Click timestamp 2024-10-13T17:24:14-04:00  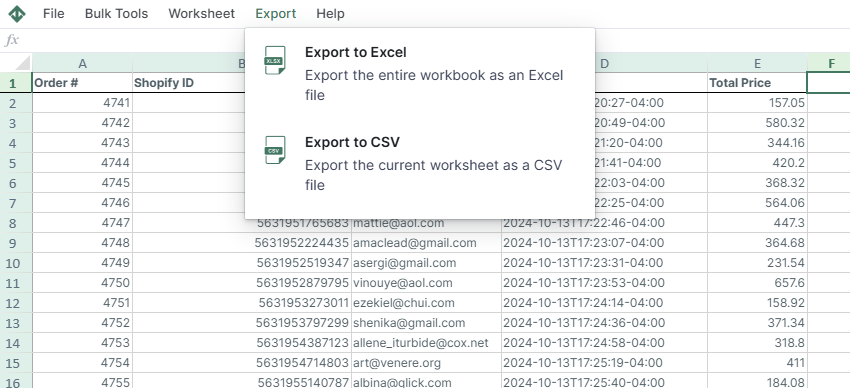(x=604, y=303)
